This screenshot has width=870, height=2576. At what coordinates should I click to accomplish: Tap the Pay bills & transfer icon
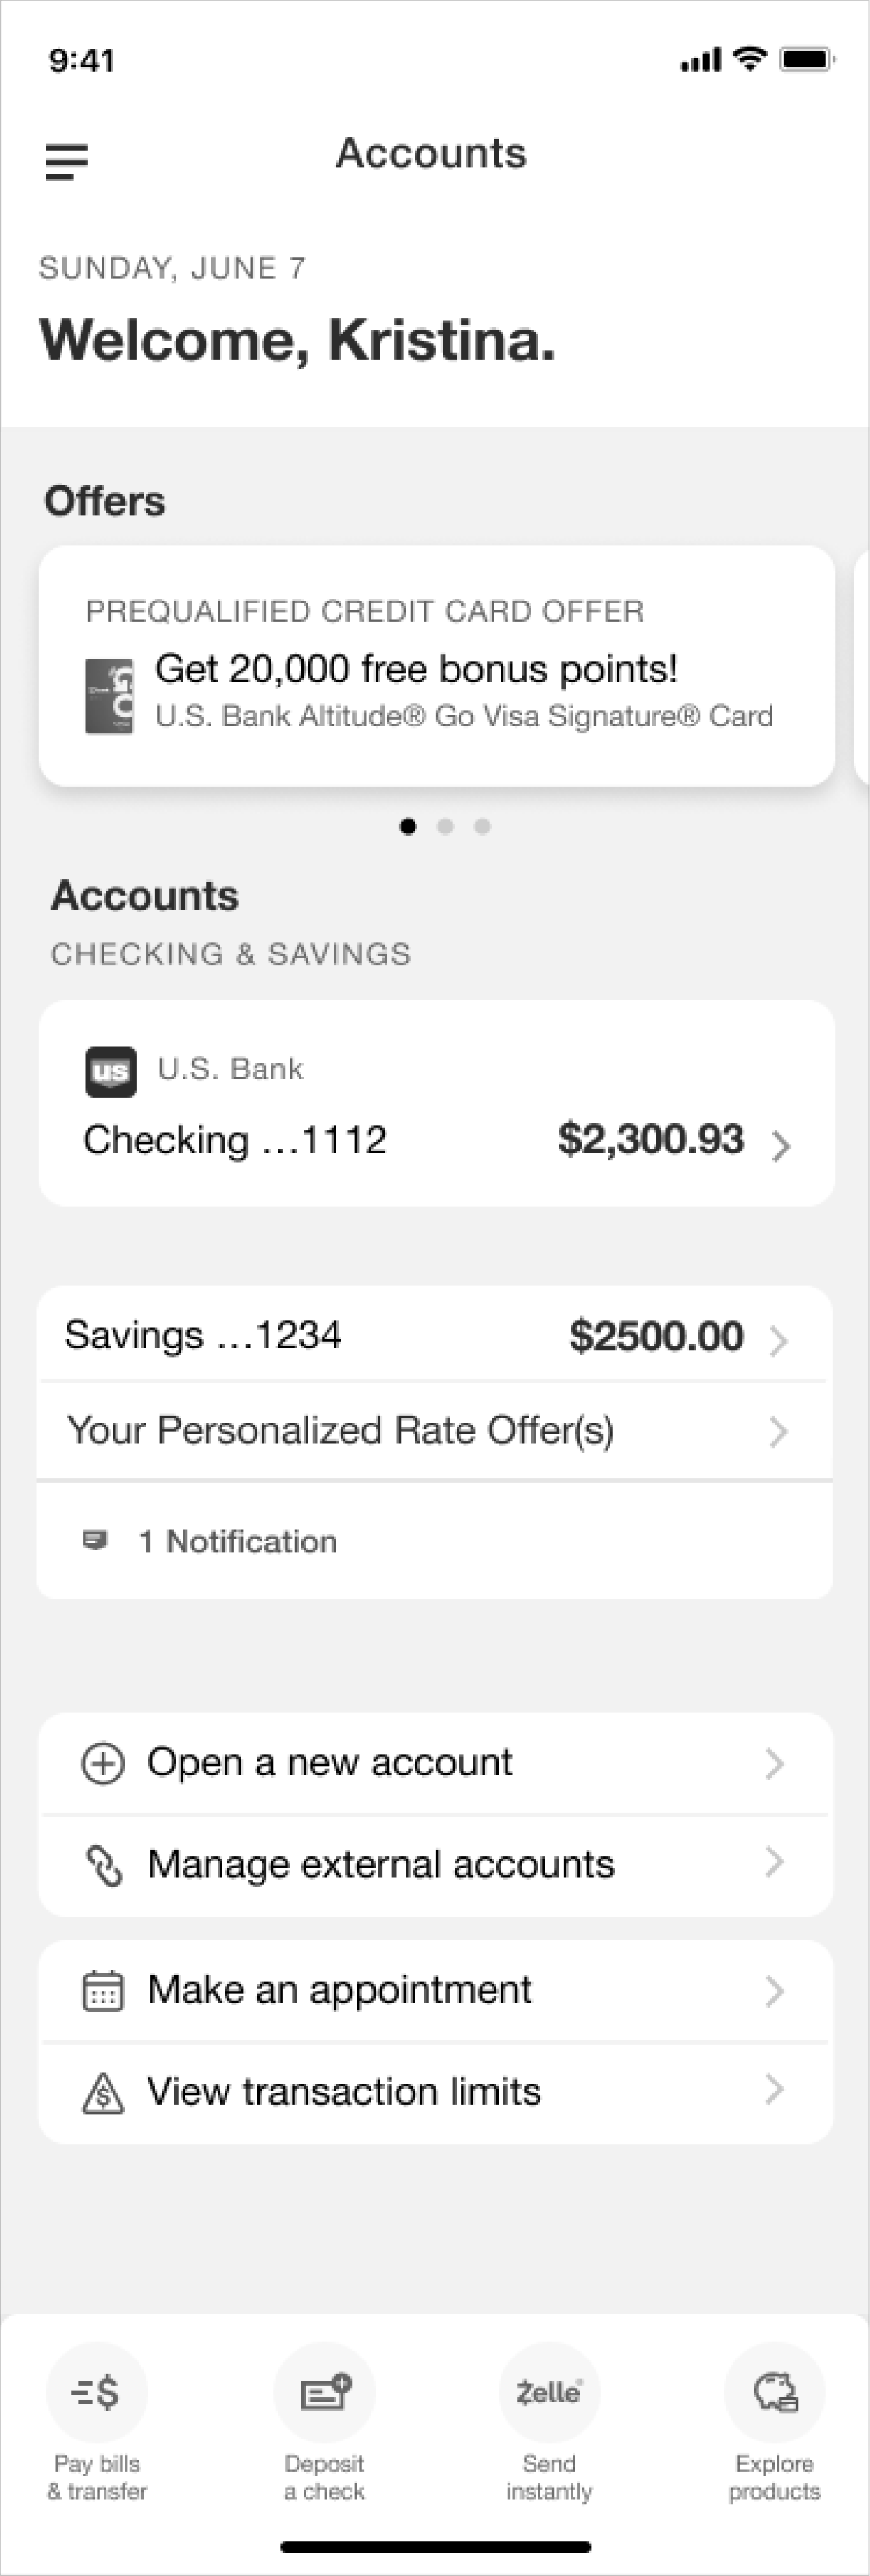click(x=97, y=2393)
